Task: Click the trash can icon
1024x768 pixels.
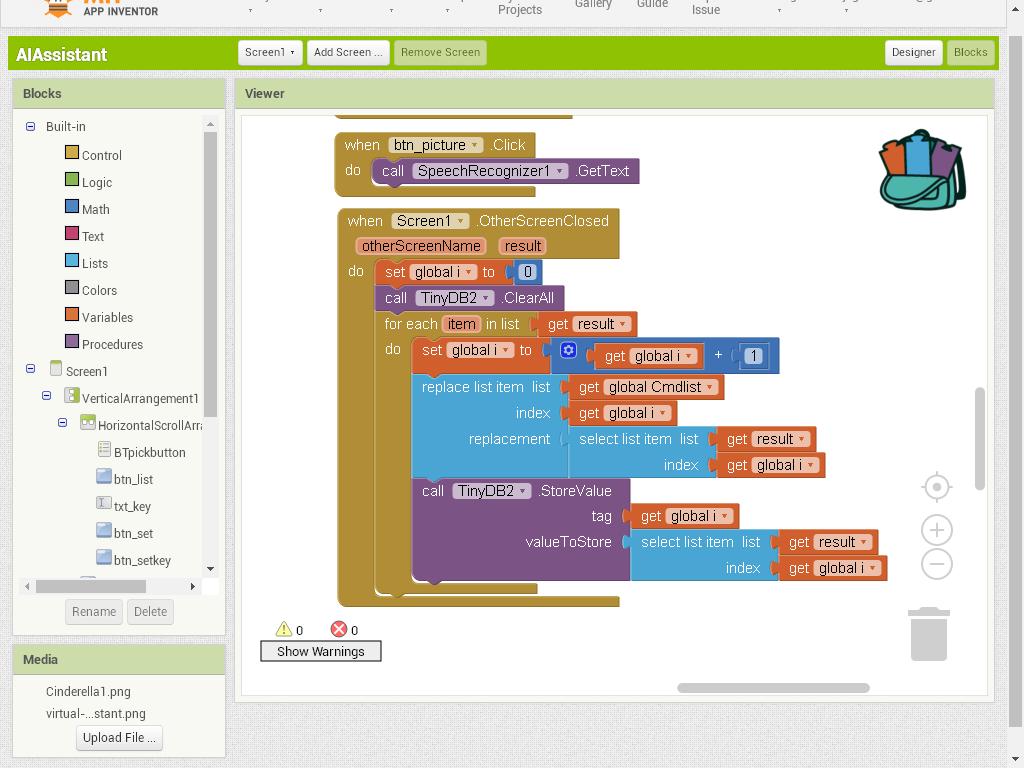Action: click(x=929, y=634)
